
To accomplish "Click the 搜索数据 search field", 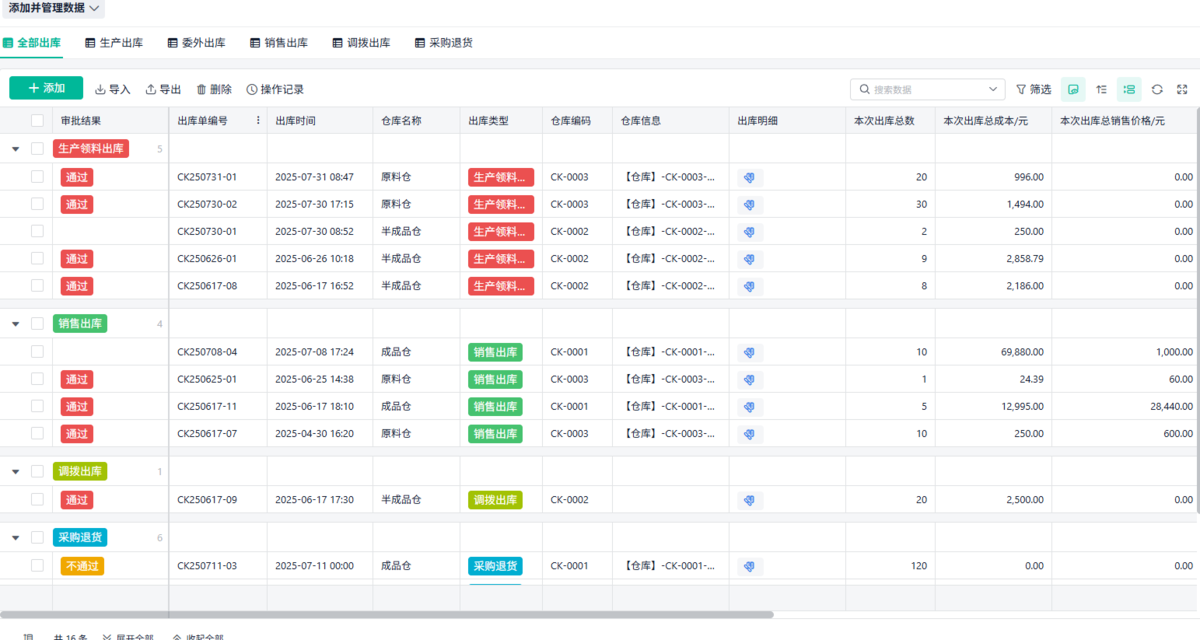I will [x=925, y=89].
